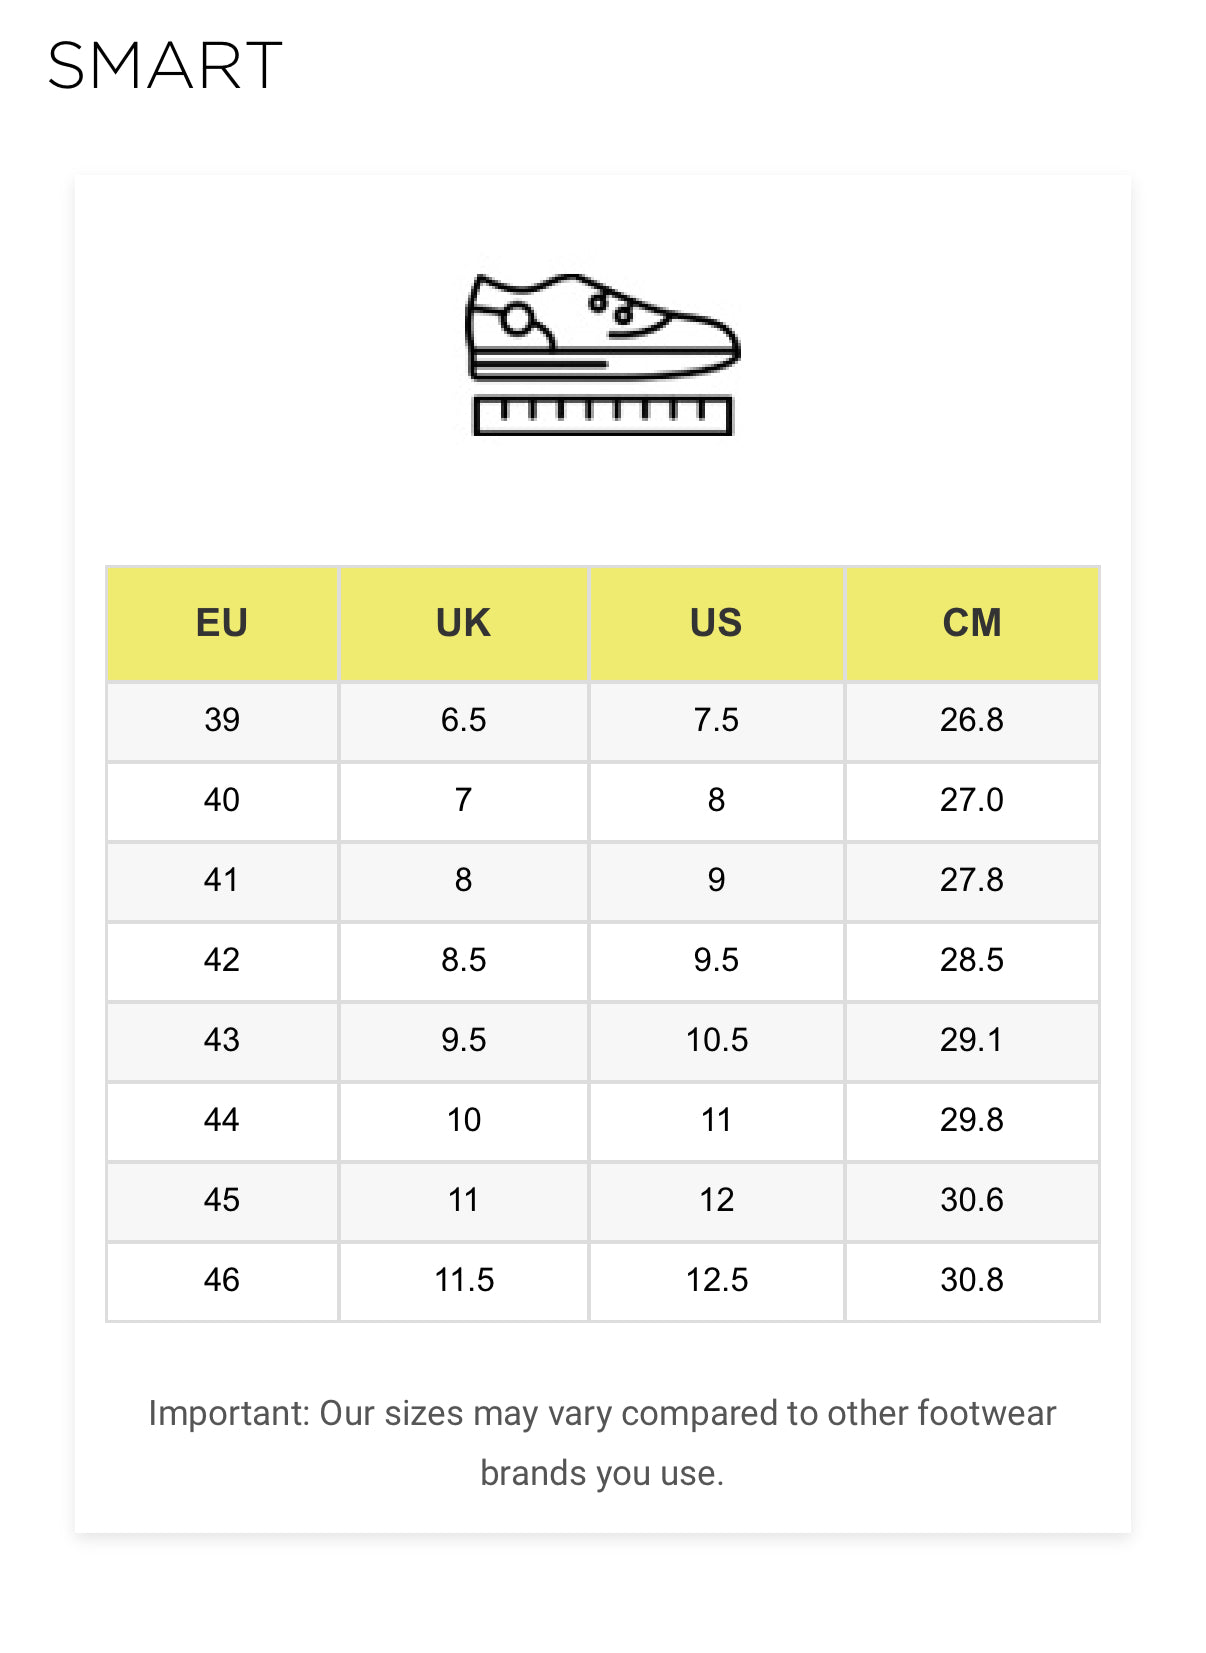Click the CM column header

(971, 623)
